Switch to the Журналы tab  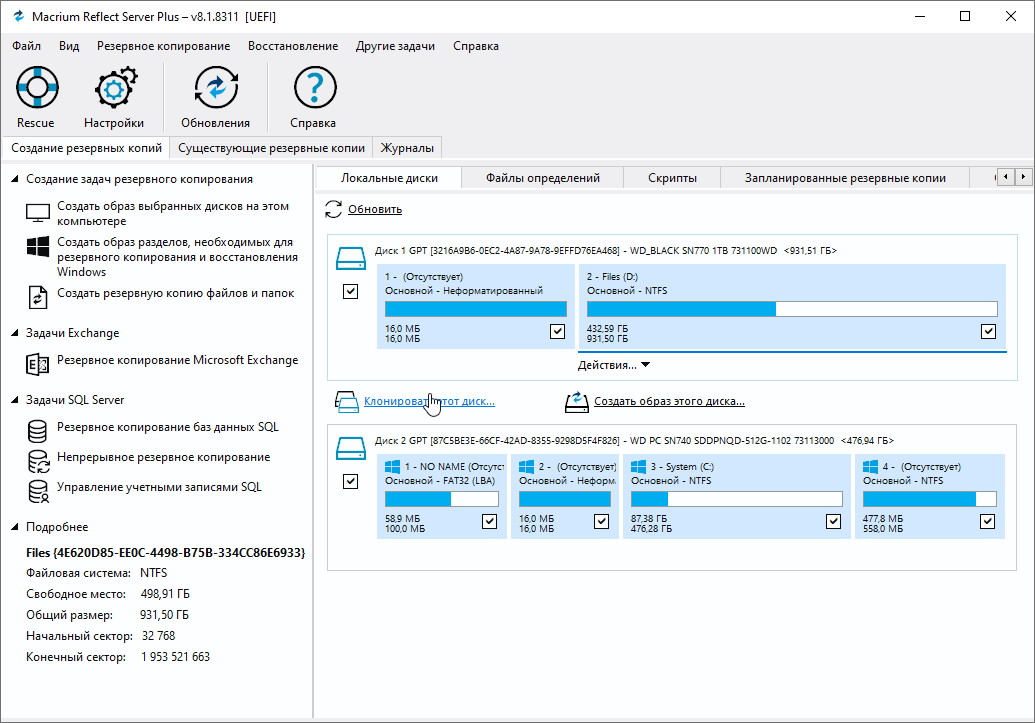(407, 148)
